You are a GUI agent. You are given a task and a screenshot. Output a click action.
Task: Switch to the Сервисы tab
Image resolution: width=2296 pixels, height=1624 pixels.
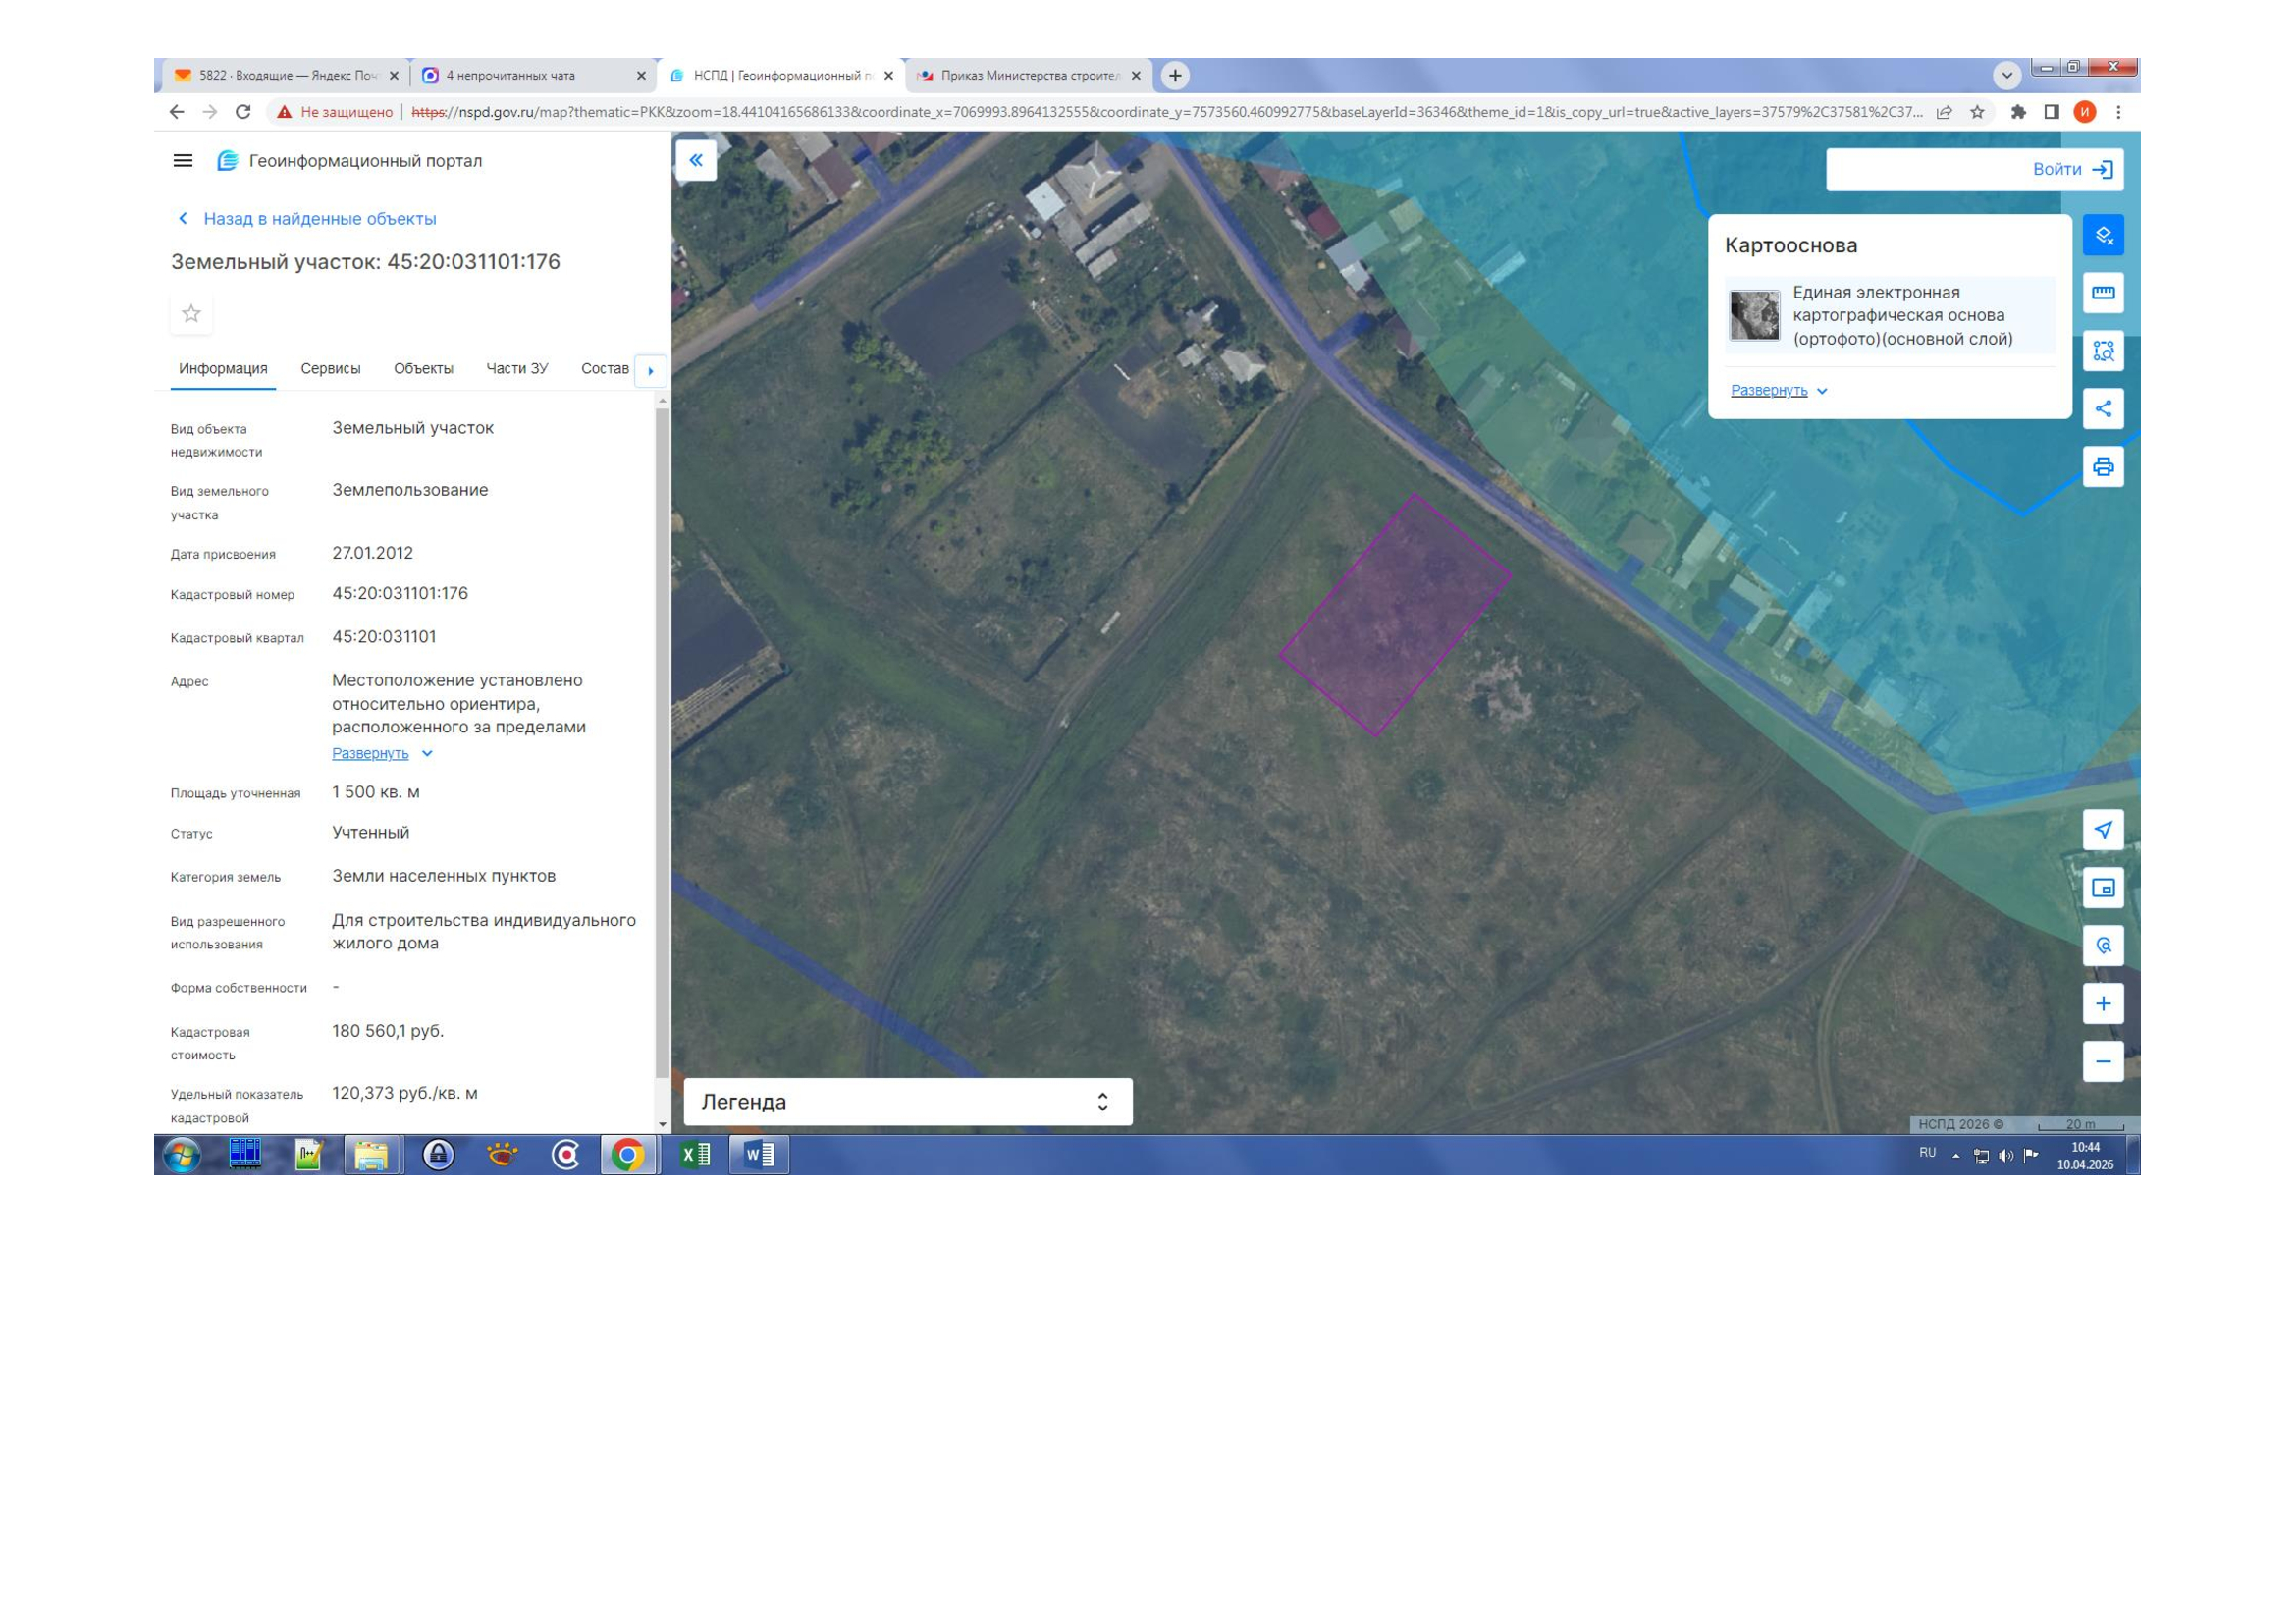pos(330,368)
